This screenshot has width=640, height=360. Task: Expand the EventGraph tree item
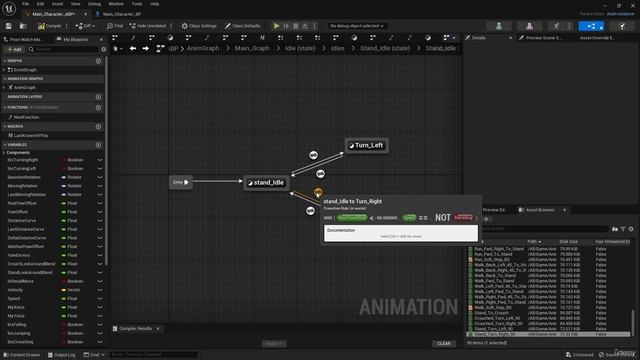click(x=4, y=70)
